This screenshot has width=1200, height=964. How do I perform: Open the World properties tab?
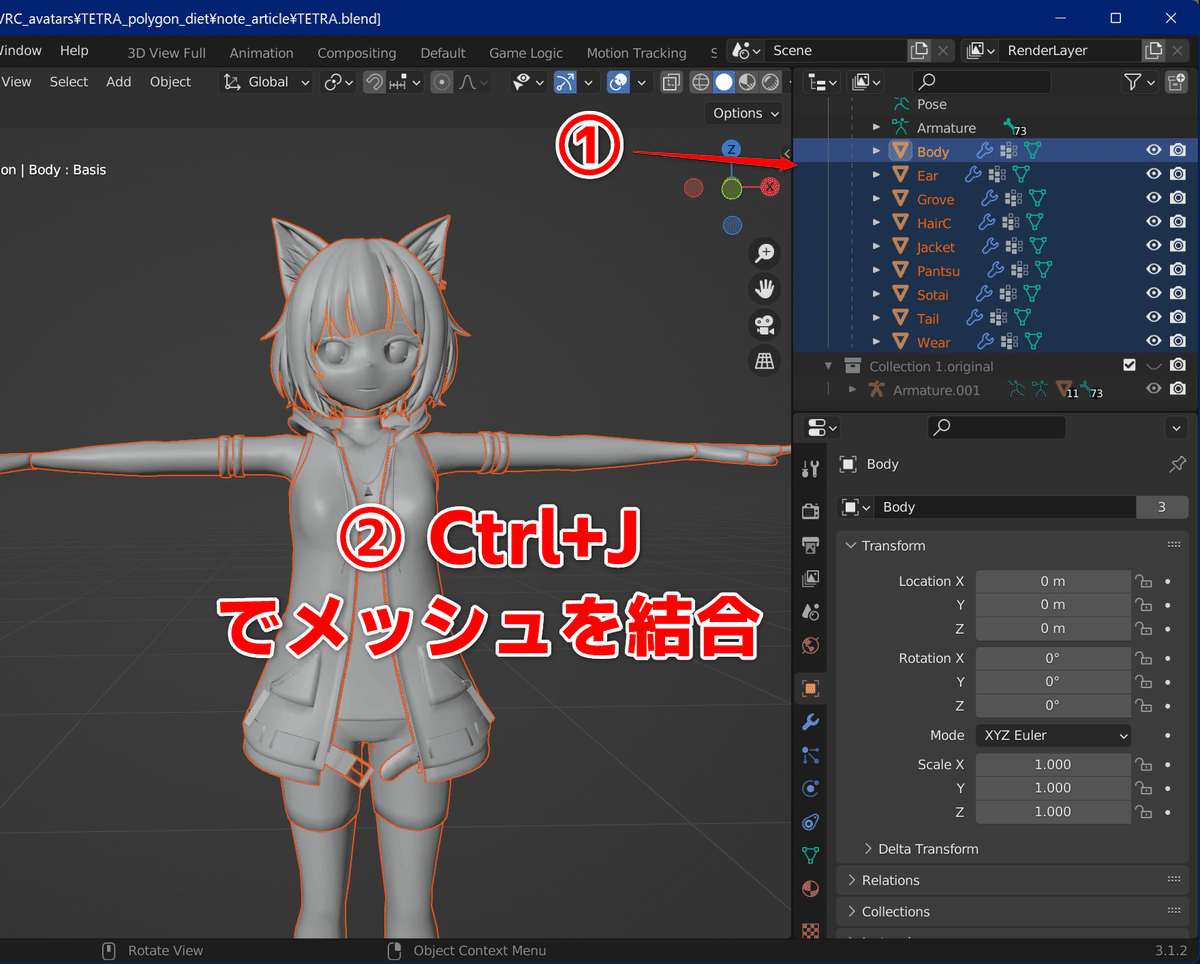(x=810, y=645)
